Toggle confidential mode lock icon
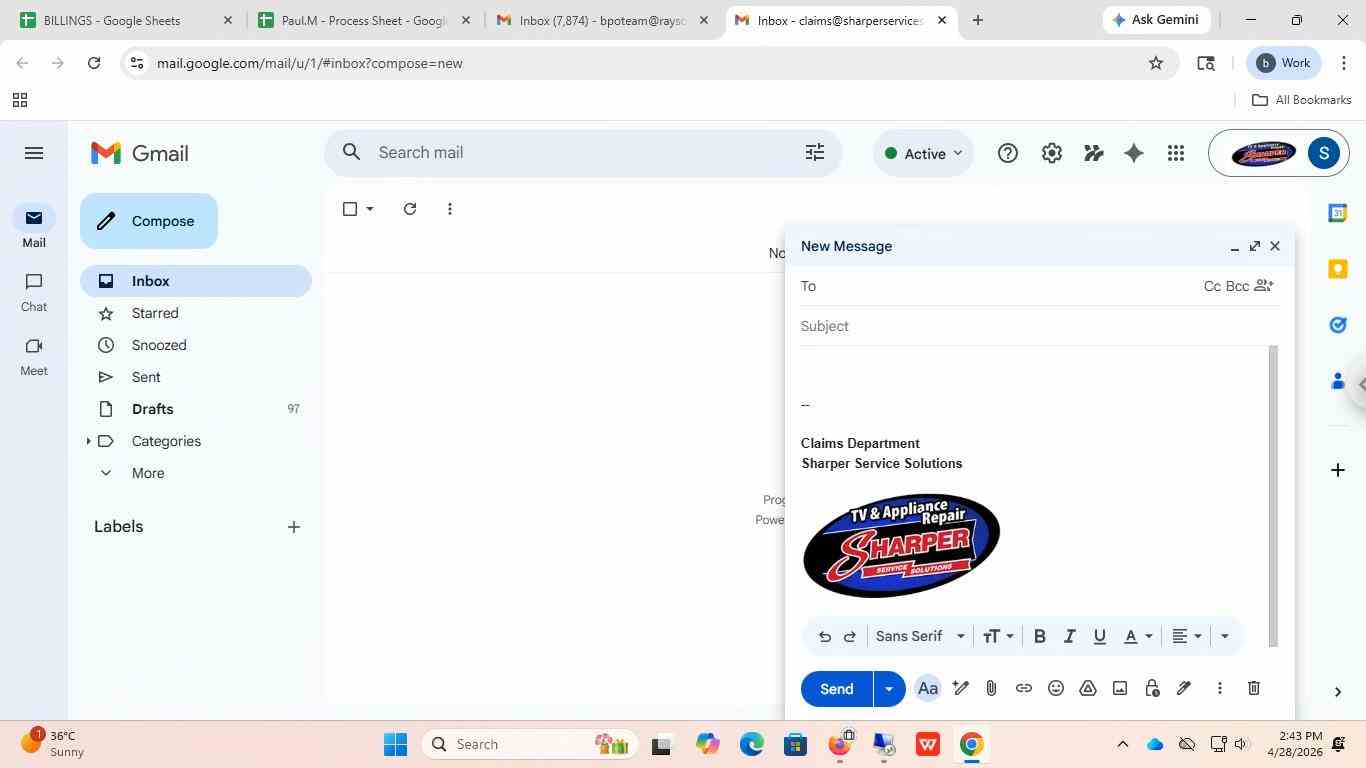Viewport: 1366px width, 768px height. click(x=1152, y=688)
